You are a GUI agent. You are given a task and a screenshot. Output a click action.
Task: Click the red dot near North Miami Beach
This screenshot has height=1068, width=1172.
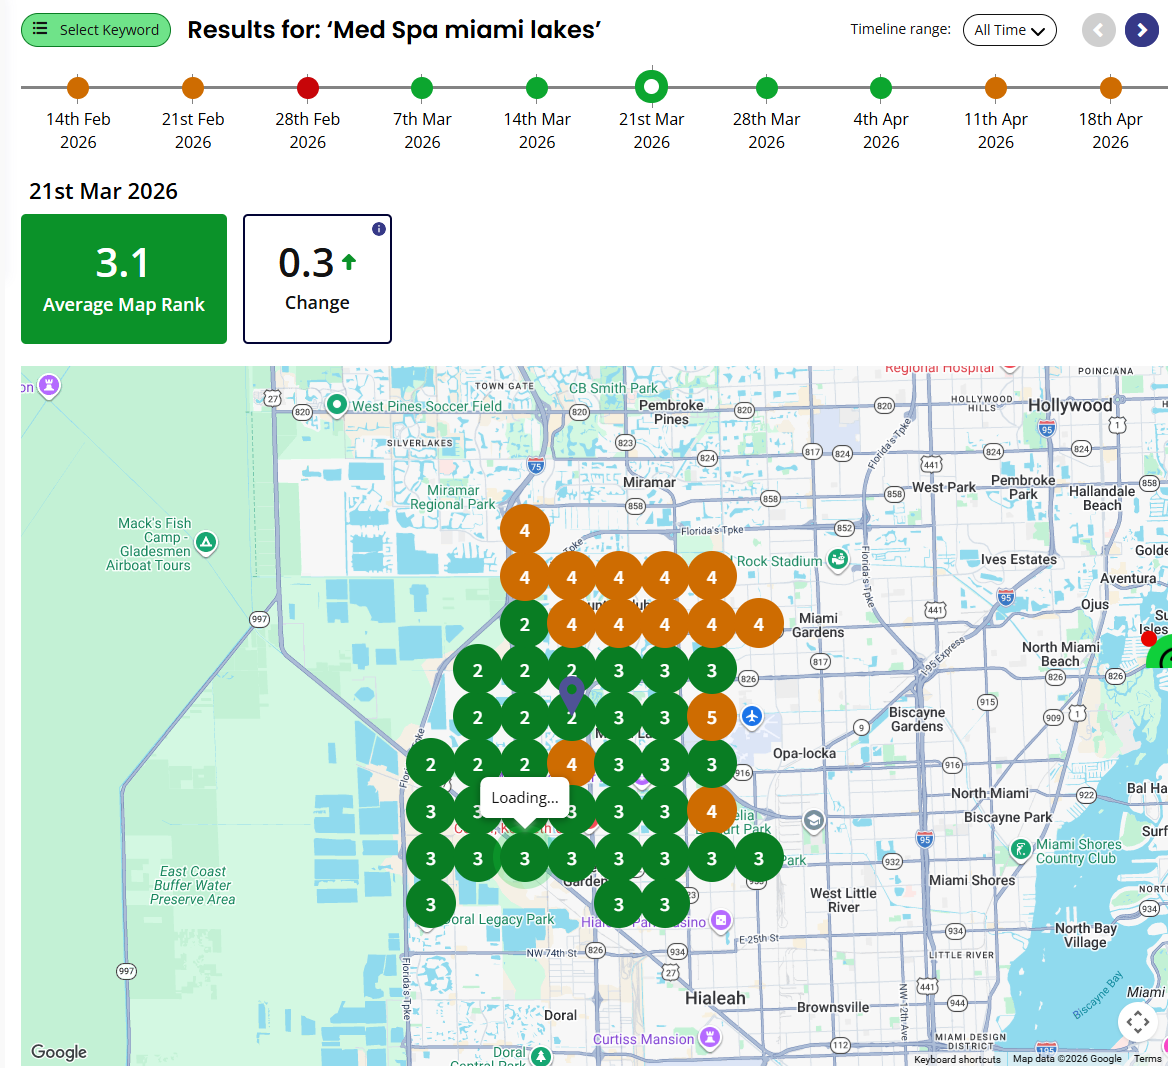pos(1149,639)
